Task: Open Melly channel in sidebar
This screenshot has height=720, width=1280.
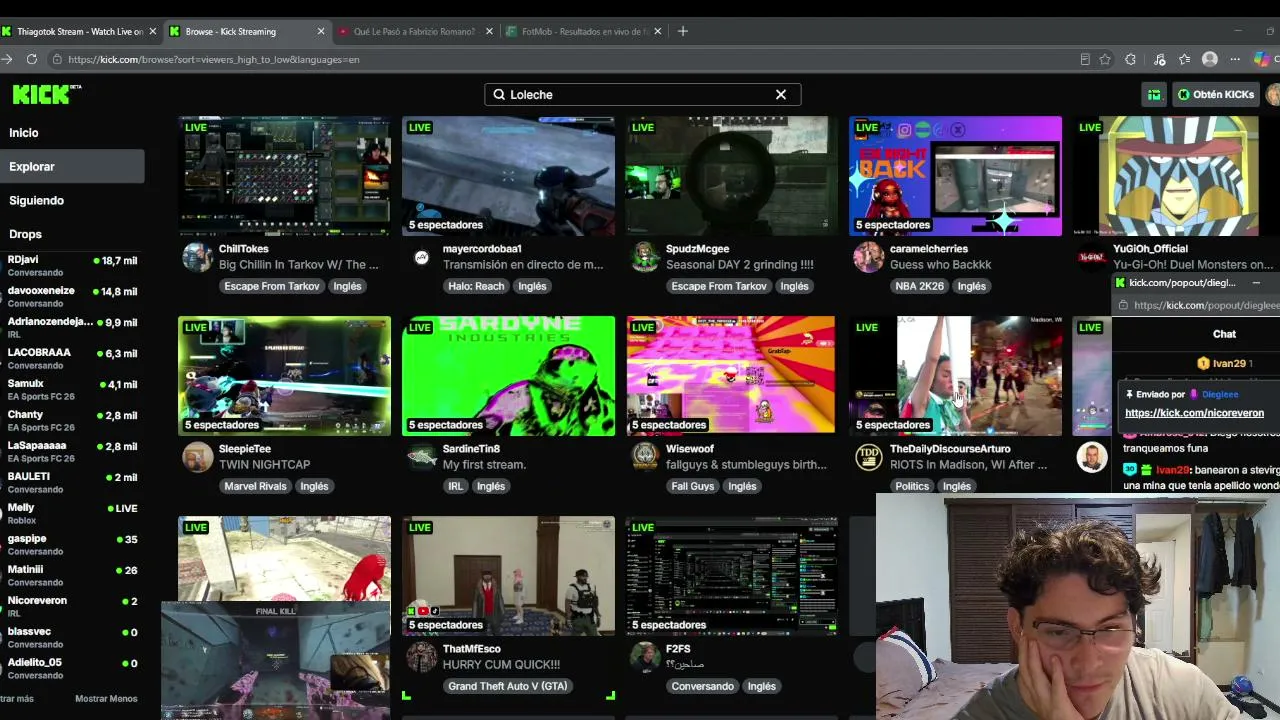Action: click(72, 513)
